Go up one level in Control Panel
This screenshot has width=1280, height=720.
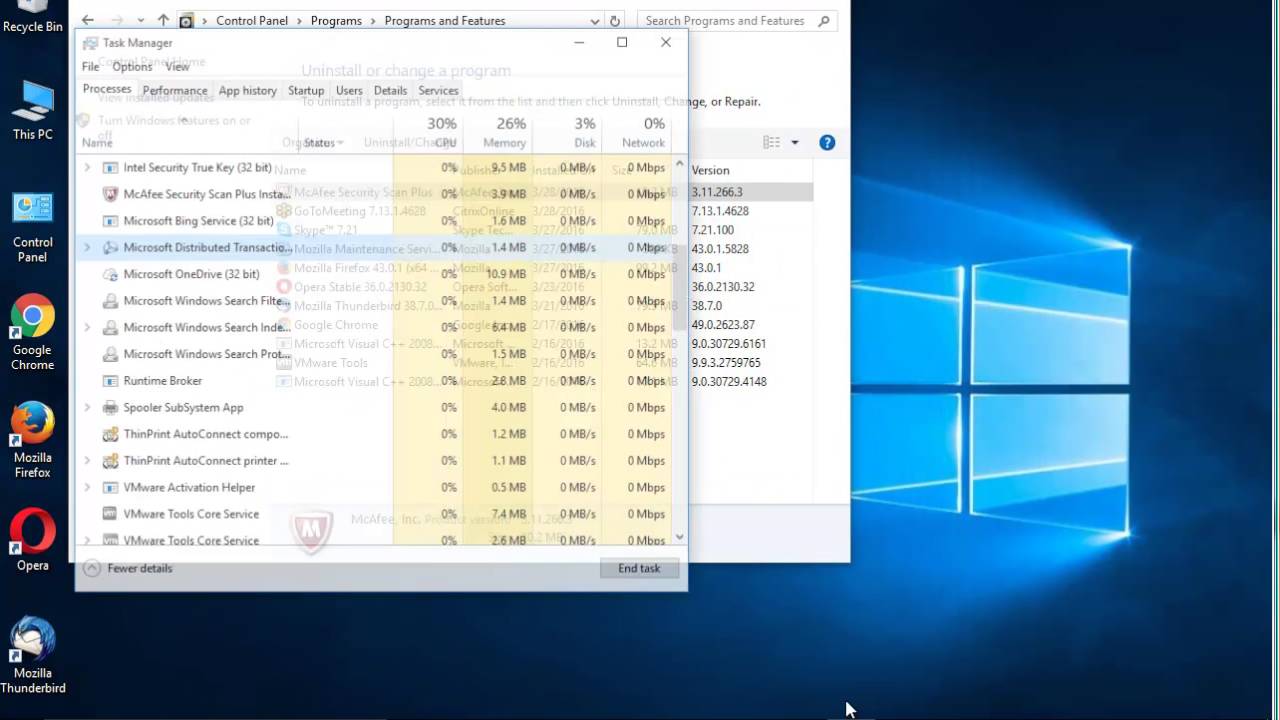(x=163, y=20)
